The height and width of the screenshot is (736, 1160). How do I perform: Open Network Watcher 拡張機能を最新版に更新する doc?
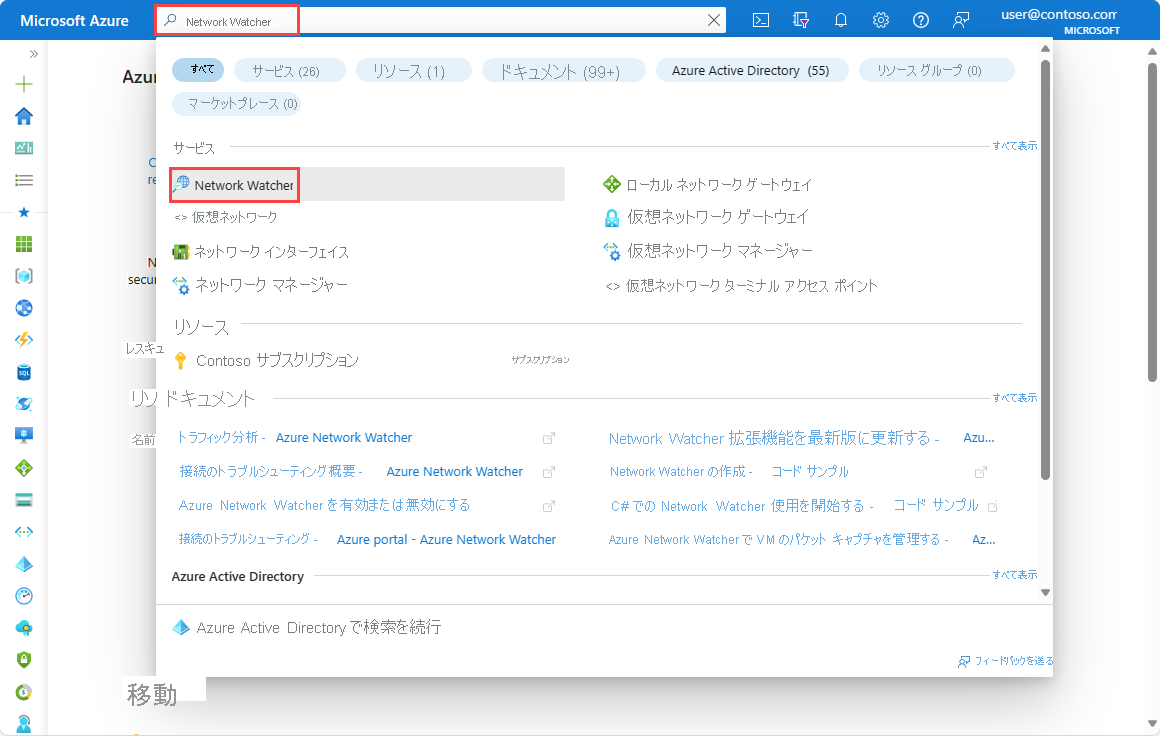801,439
